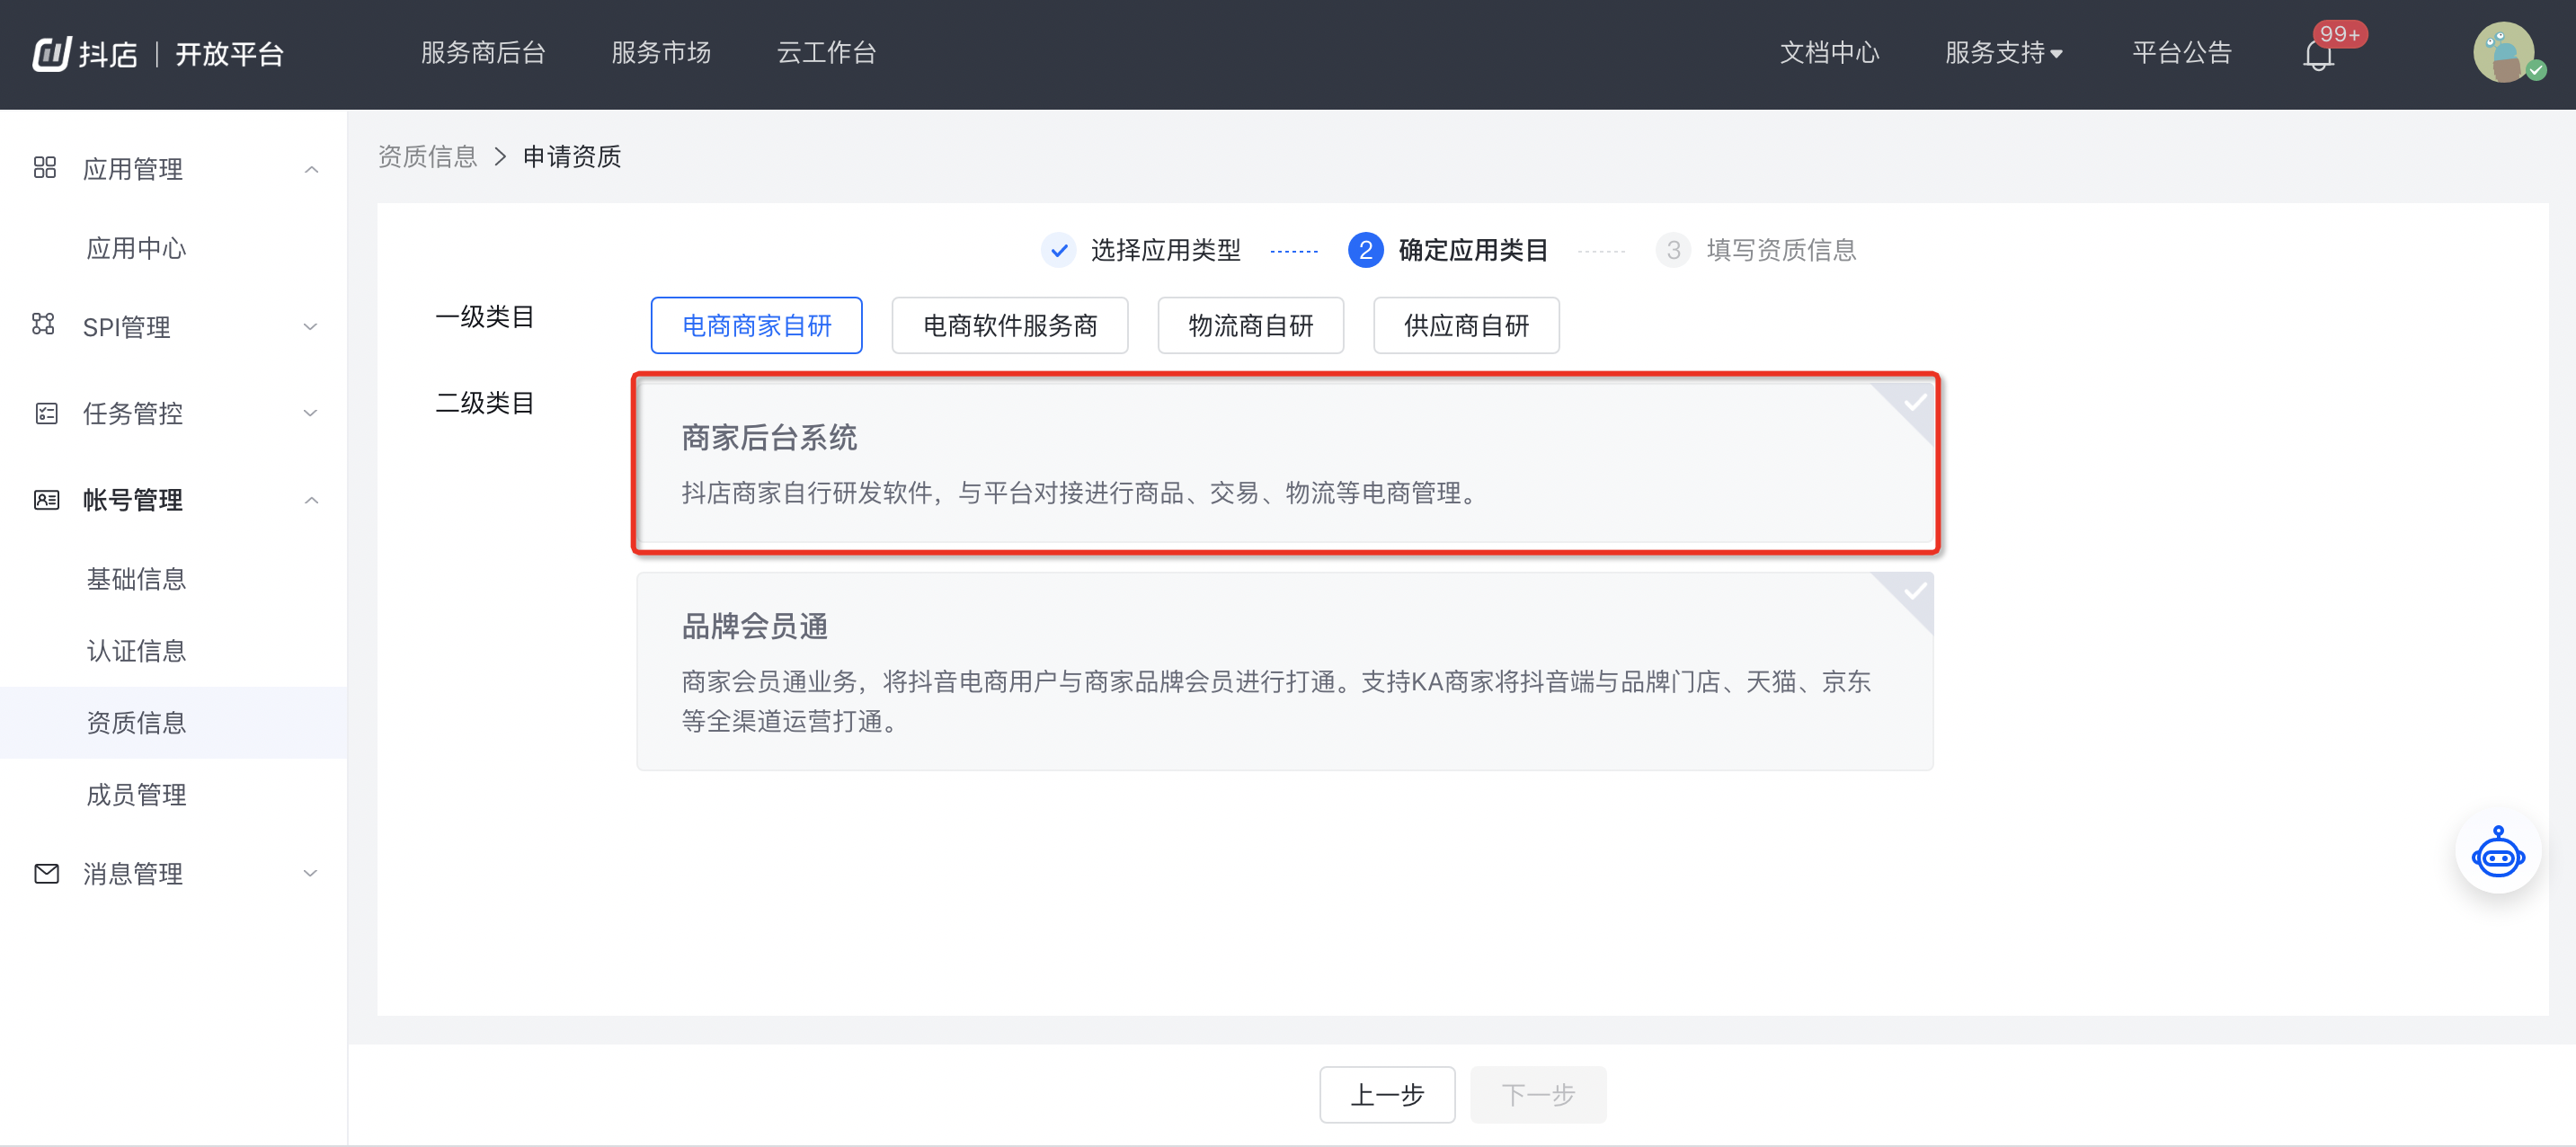Go to 成员管理 in sidebar
The width and height of the screenshot is (2576, 1147).
pos(136,795)
